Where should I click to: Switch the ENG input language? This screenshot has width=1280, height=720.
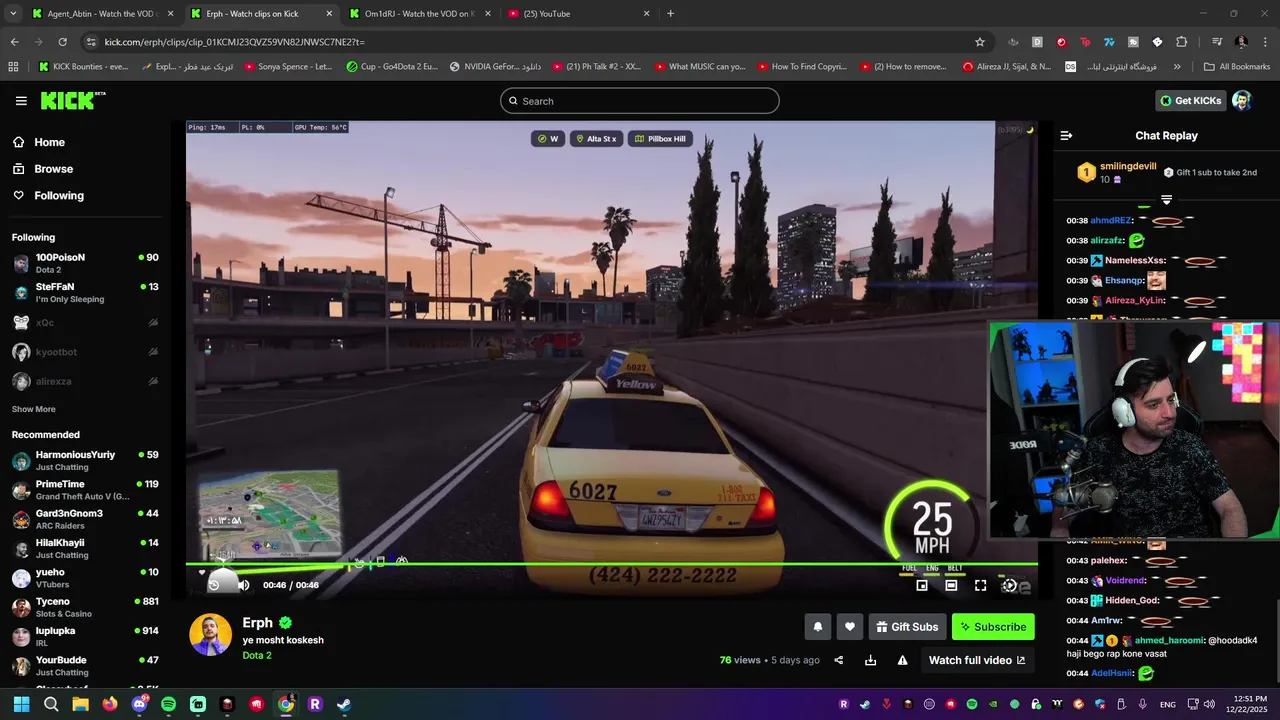[1167, 704]
